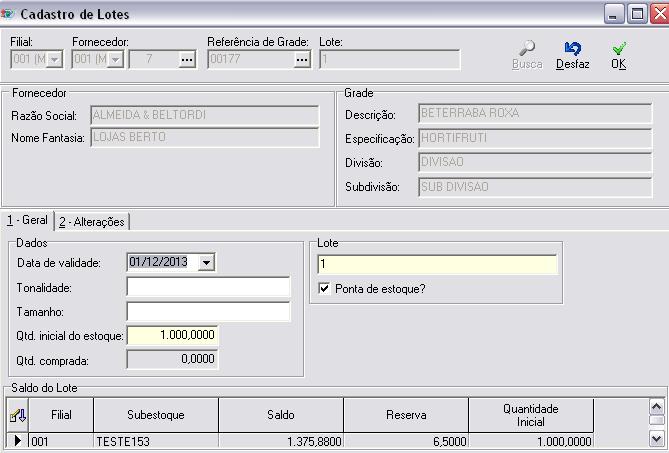The width and height of the screenshot is (669, 453).
Task: Click the Reserva column header
Action: [x=406, y=415]
